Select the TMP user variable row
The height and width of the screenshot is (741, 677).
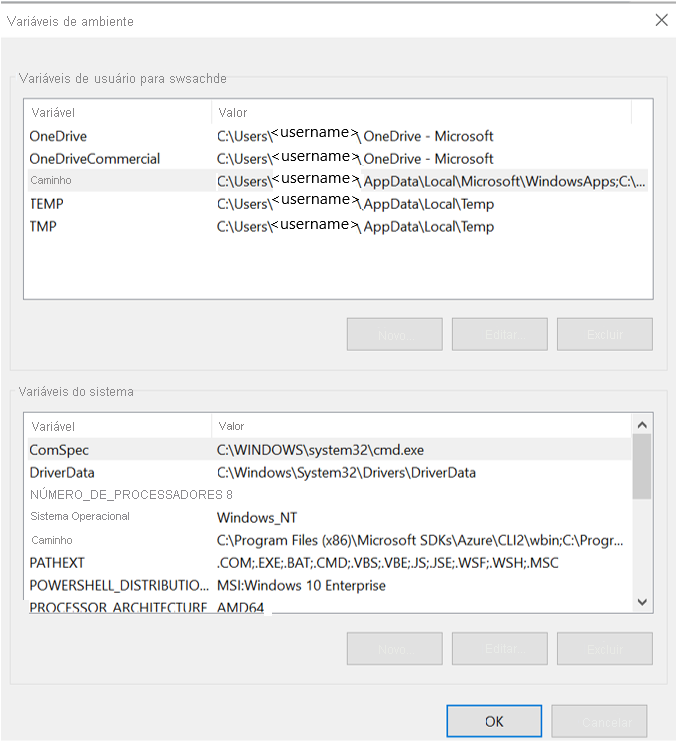43,227
